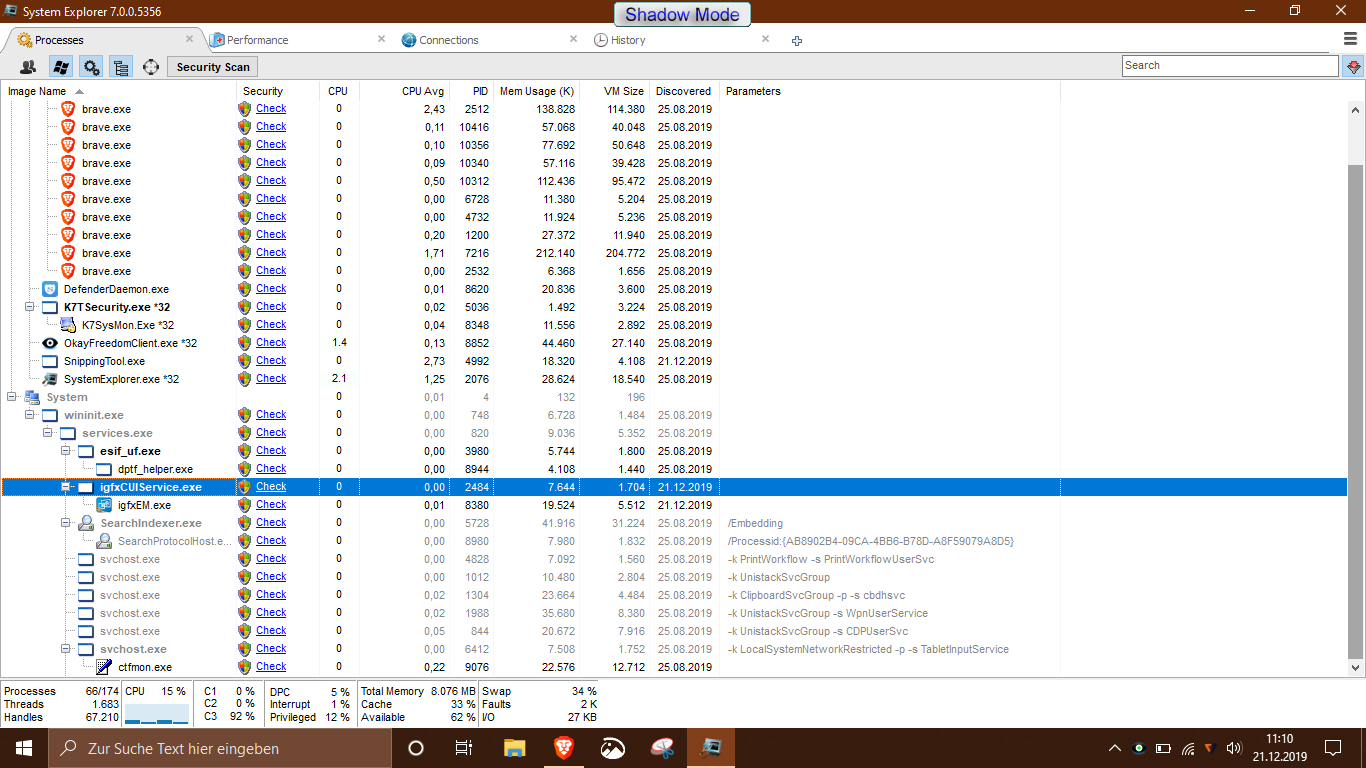Open Cortana circle on the taskbar

[416, 748]
